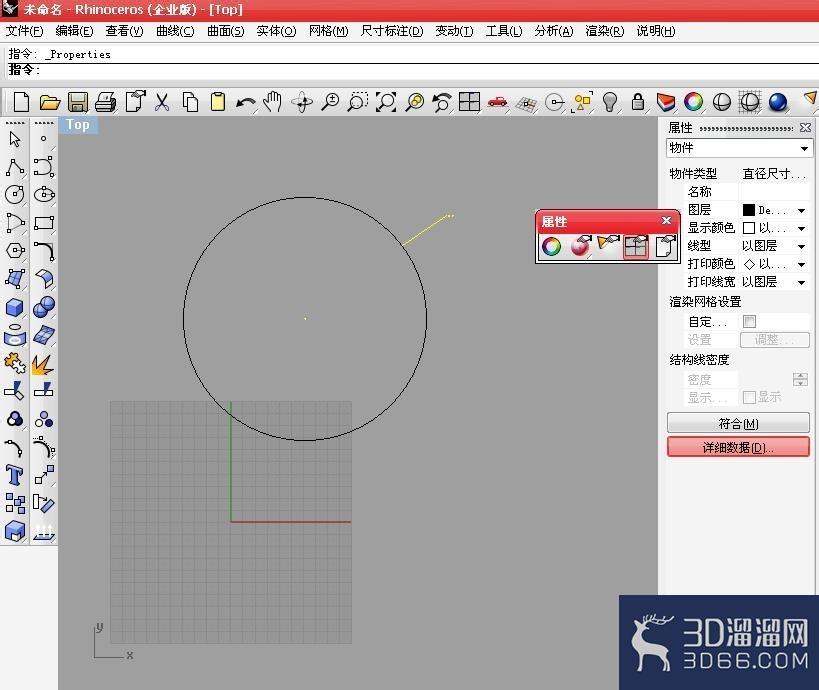Open the 曲线(C) menu
Screen dimensions: 819x690
click(175, 31)
